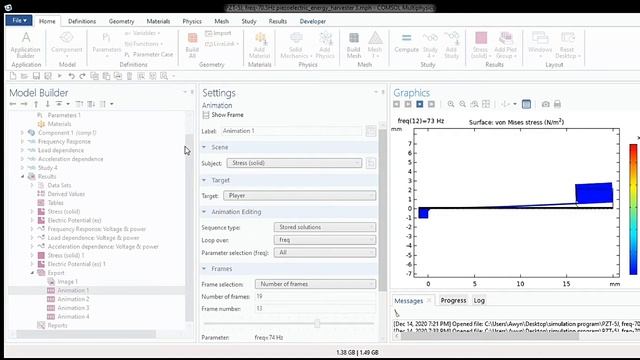Screen dimensions: 640x360
Task: Open the Progress tab
Action: click(453, 300)
